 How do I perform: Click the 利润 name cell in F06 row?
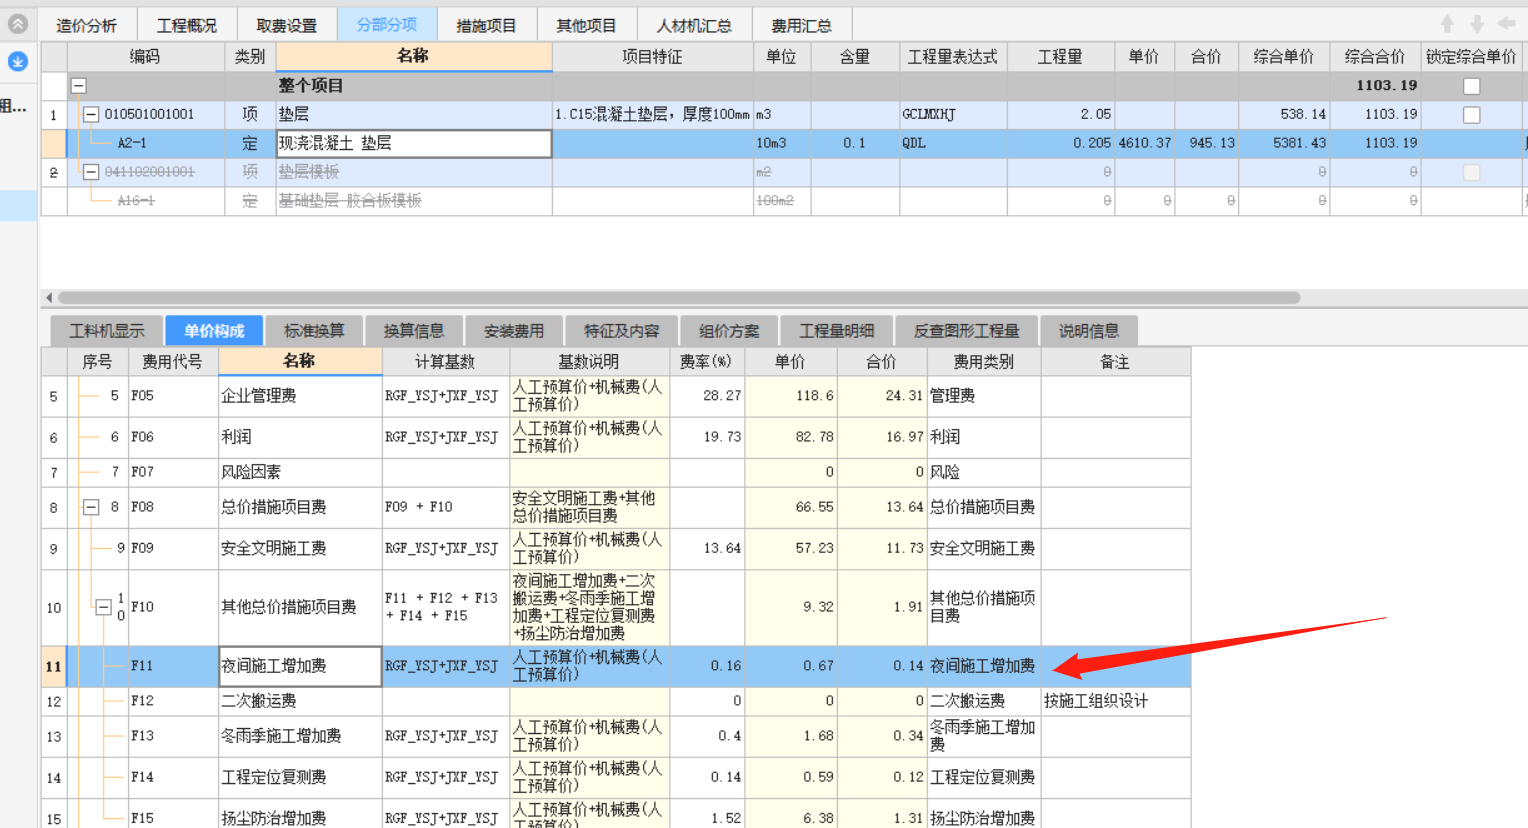click(300, 437)
